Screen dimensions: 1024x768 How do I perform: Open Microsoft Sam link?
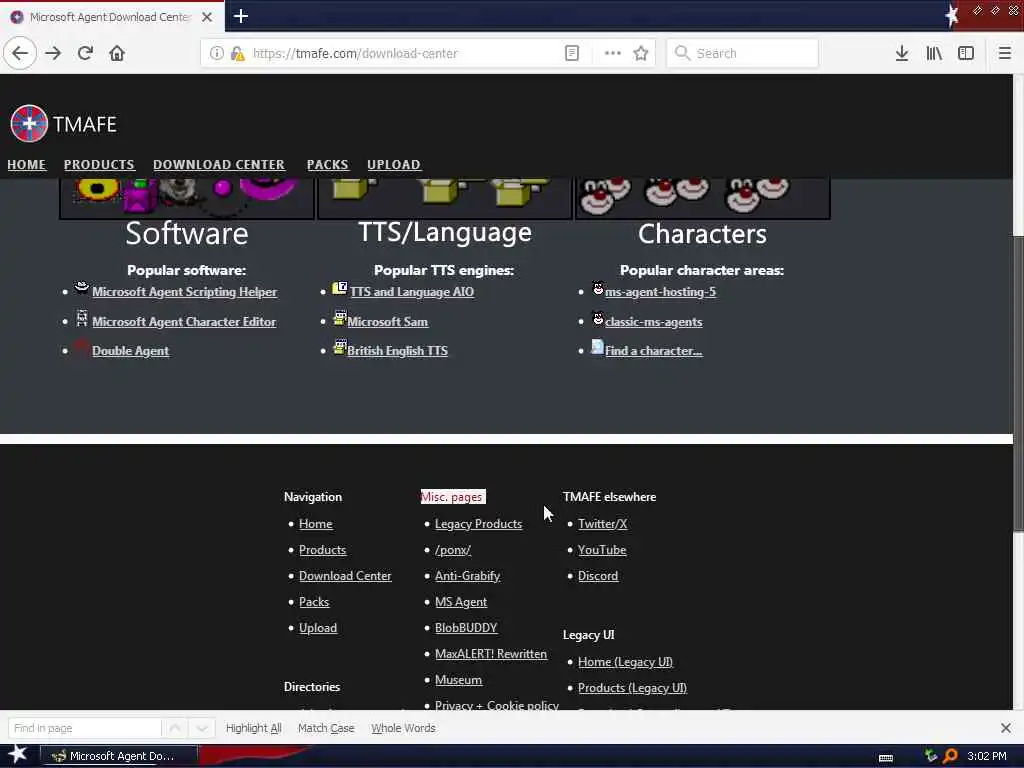pos(387,321)
